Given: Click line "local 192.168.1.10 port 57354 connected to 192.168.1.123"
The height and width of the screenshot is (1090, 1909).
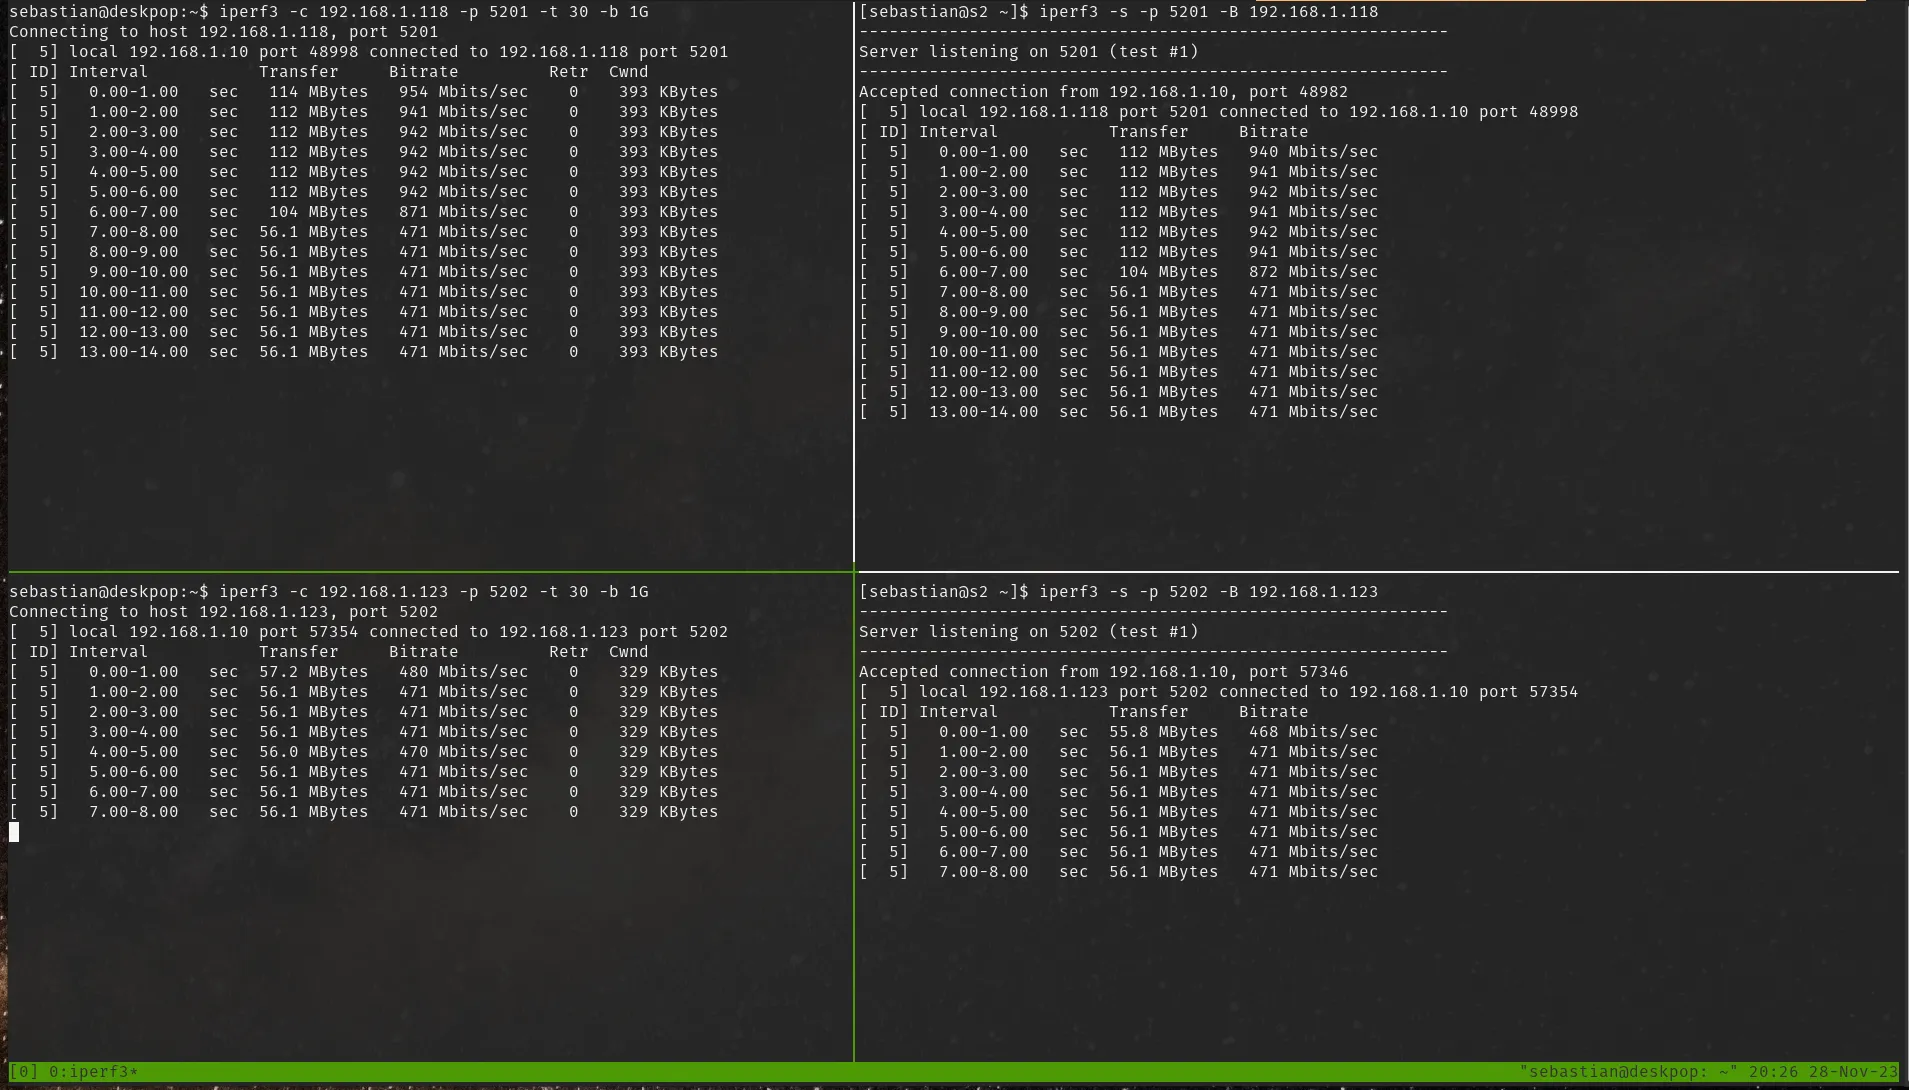Looking at the screenshot, I should [x=349, y=632].
